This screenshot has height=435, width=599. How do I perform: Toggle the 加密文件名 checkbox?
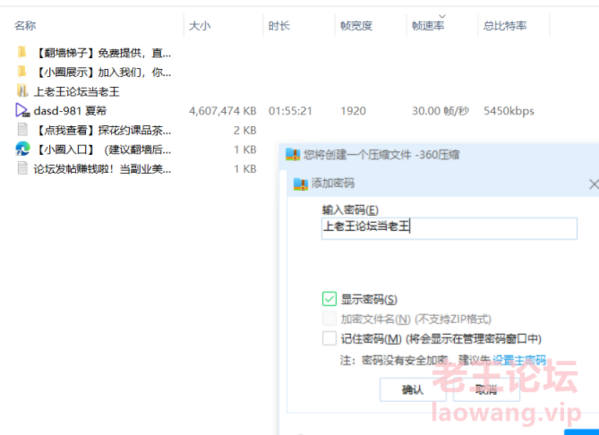click(x=329, y=319)
